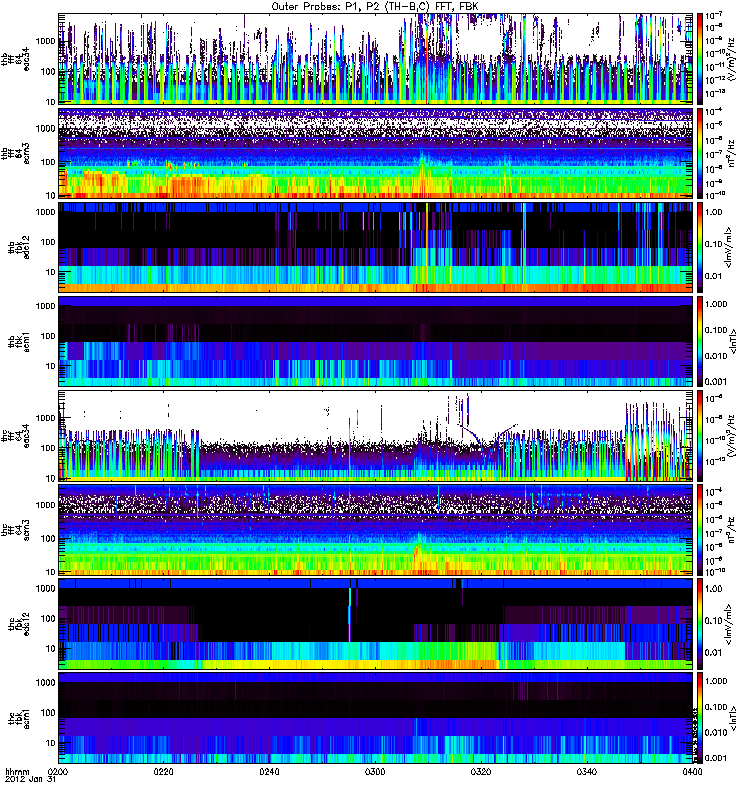Click the (V/m)²/Hz unit label of thb edc34
The height and width of the screenshot is (800, 750).
tap(731, 59)
